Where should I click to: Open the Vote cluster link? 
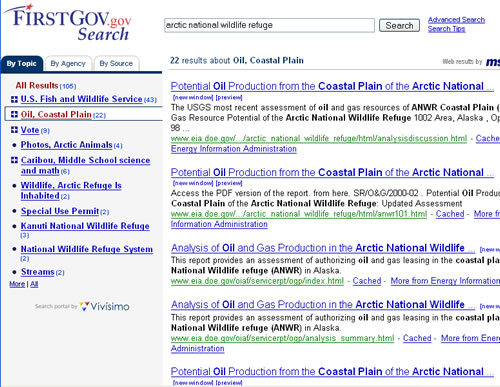(30, 130)
